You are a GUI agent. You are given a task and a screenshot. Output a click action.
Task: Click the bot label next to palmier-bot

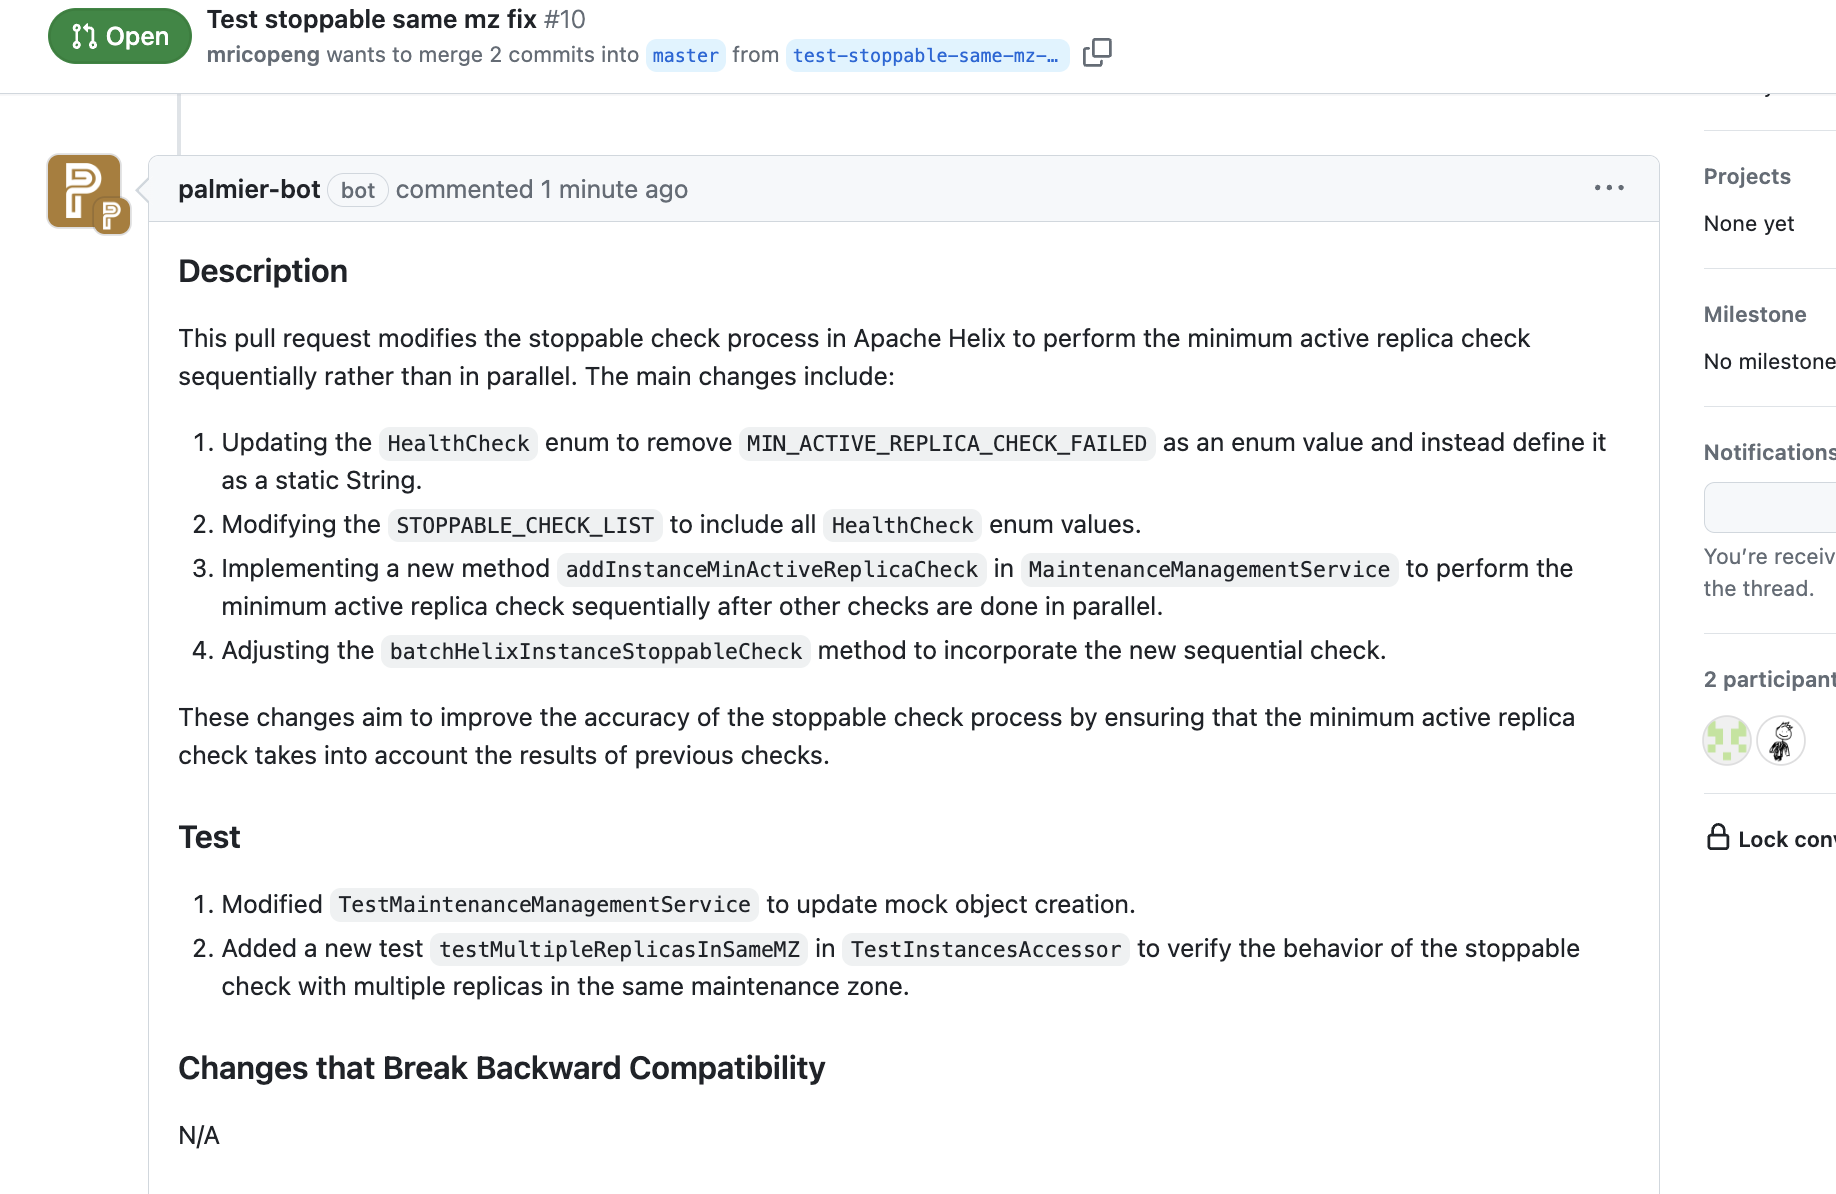(x=357, y=190)
